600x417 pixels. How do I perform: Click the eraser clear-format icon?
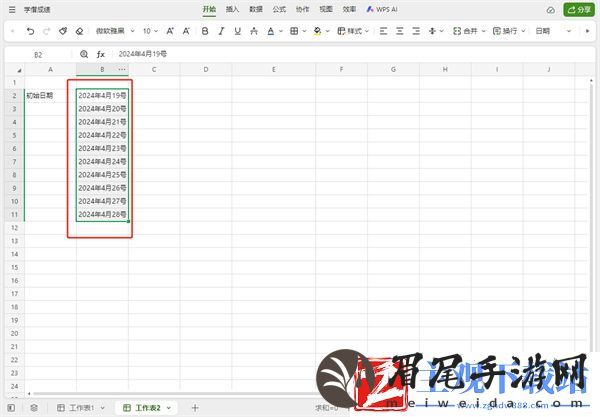(79, 31)
